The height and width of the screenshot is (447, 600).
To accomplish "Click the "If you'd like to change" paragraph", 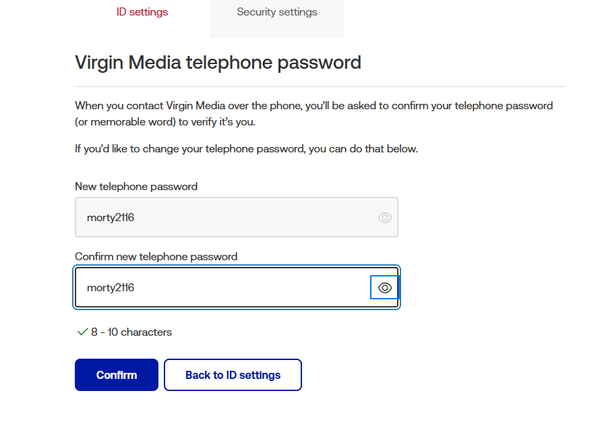I will (246, 149).
